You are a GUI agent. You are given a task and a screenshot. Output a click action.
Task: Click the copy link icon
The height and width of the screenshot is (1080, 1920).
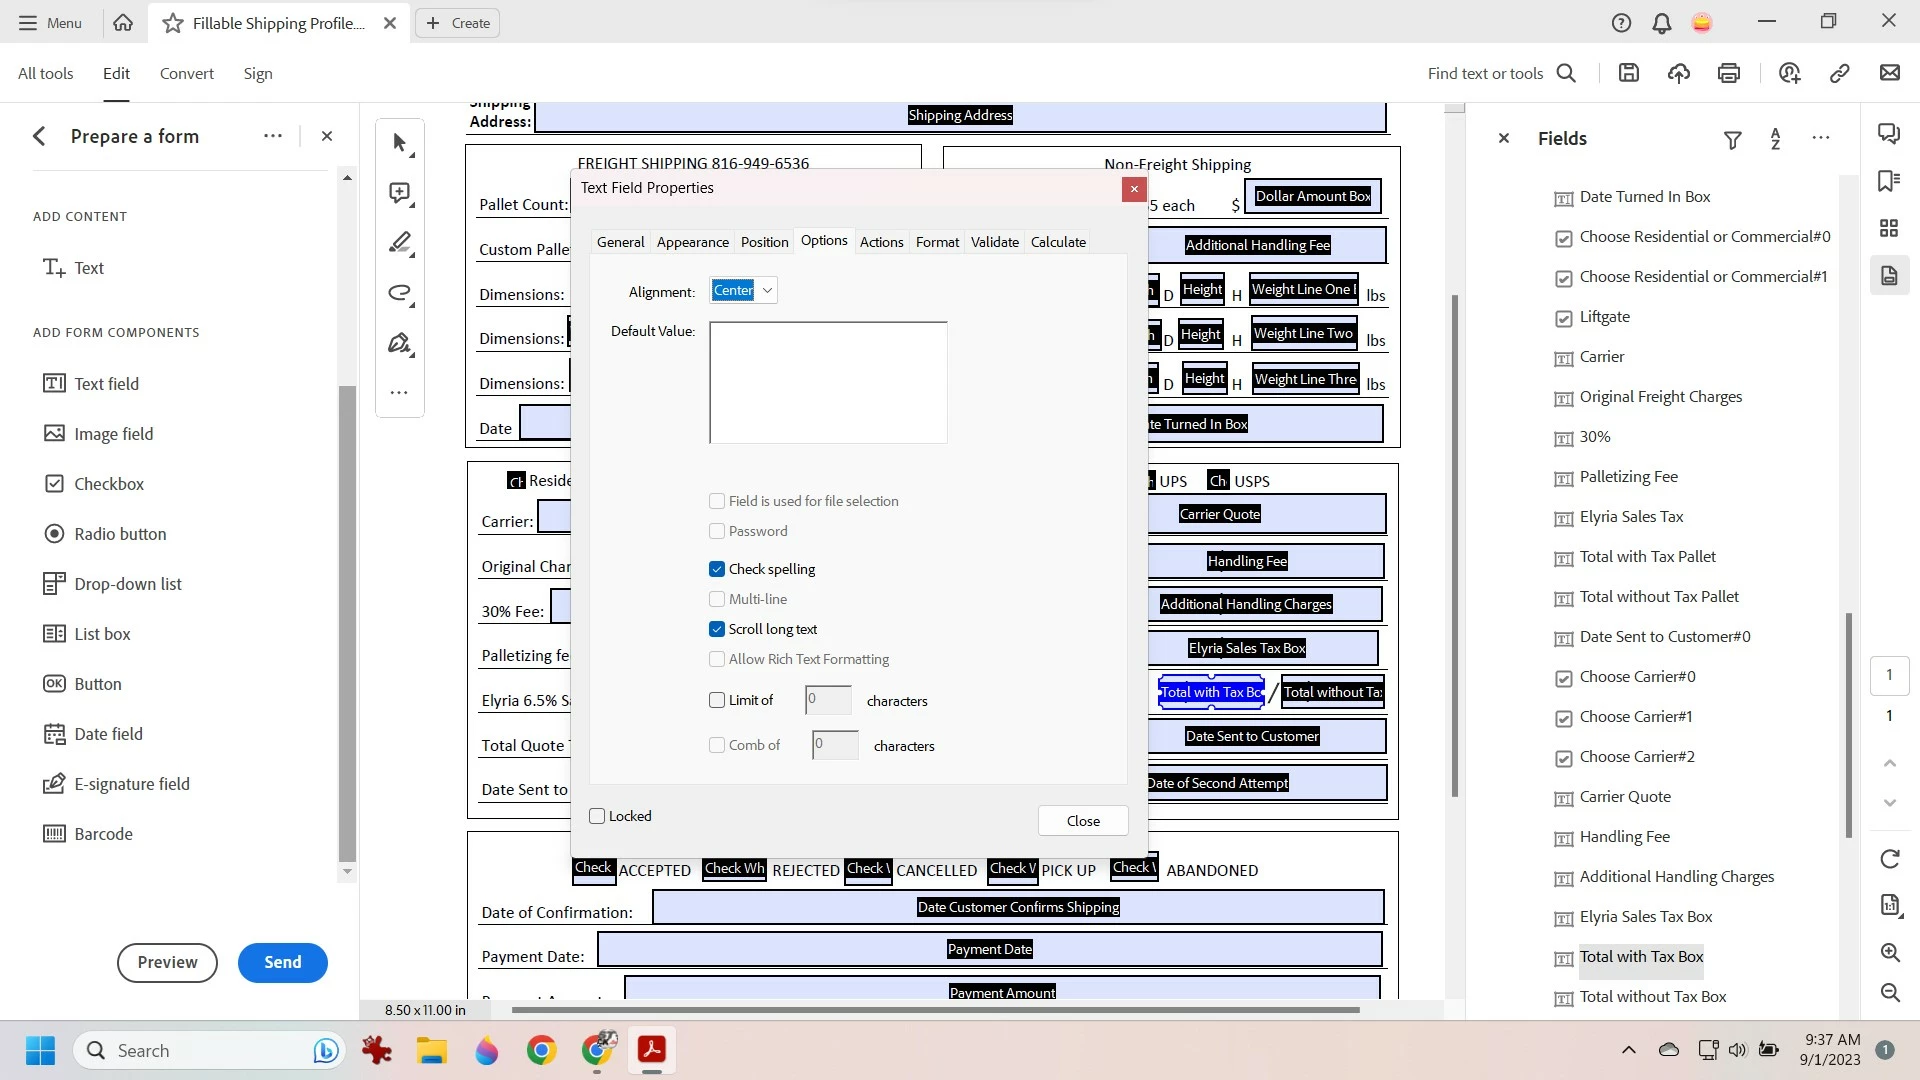click(1839, 73)
